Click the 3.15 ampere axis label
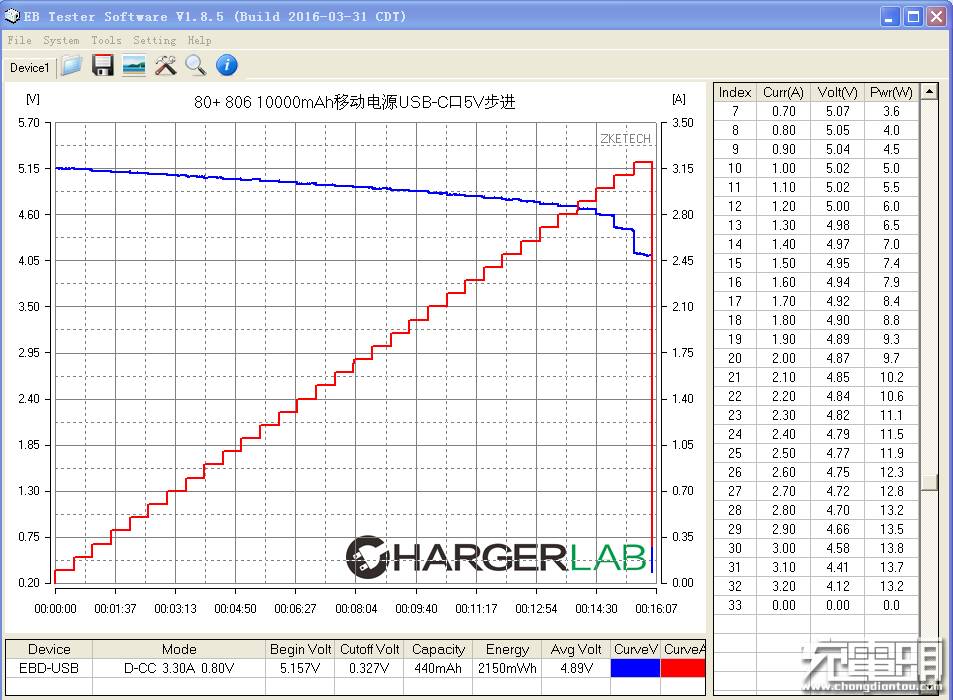Screen dimensions: 953x700 683,168
